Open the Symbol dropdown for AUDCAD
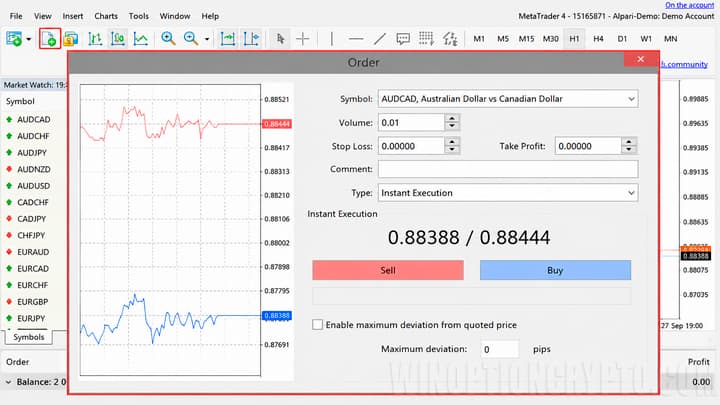The image size is (720, 405). click(x=631, y=99)
